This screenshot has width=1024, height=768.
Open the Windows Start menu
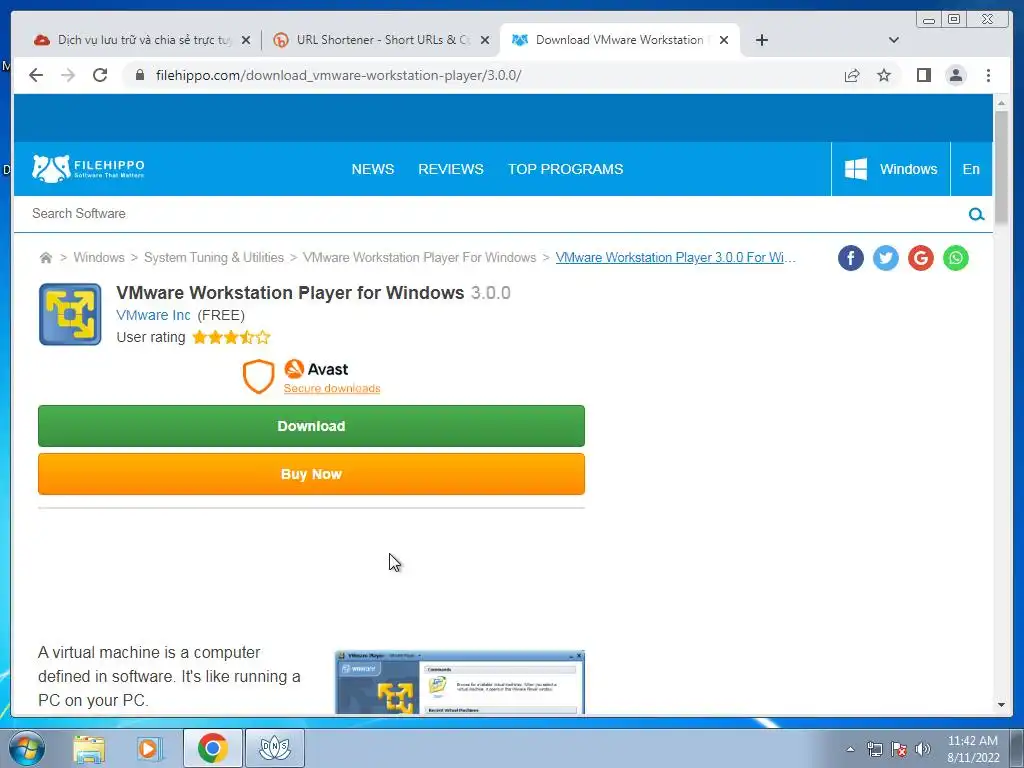click(27, 748)
